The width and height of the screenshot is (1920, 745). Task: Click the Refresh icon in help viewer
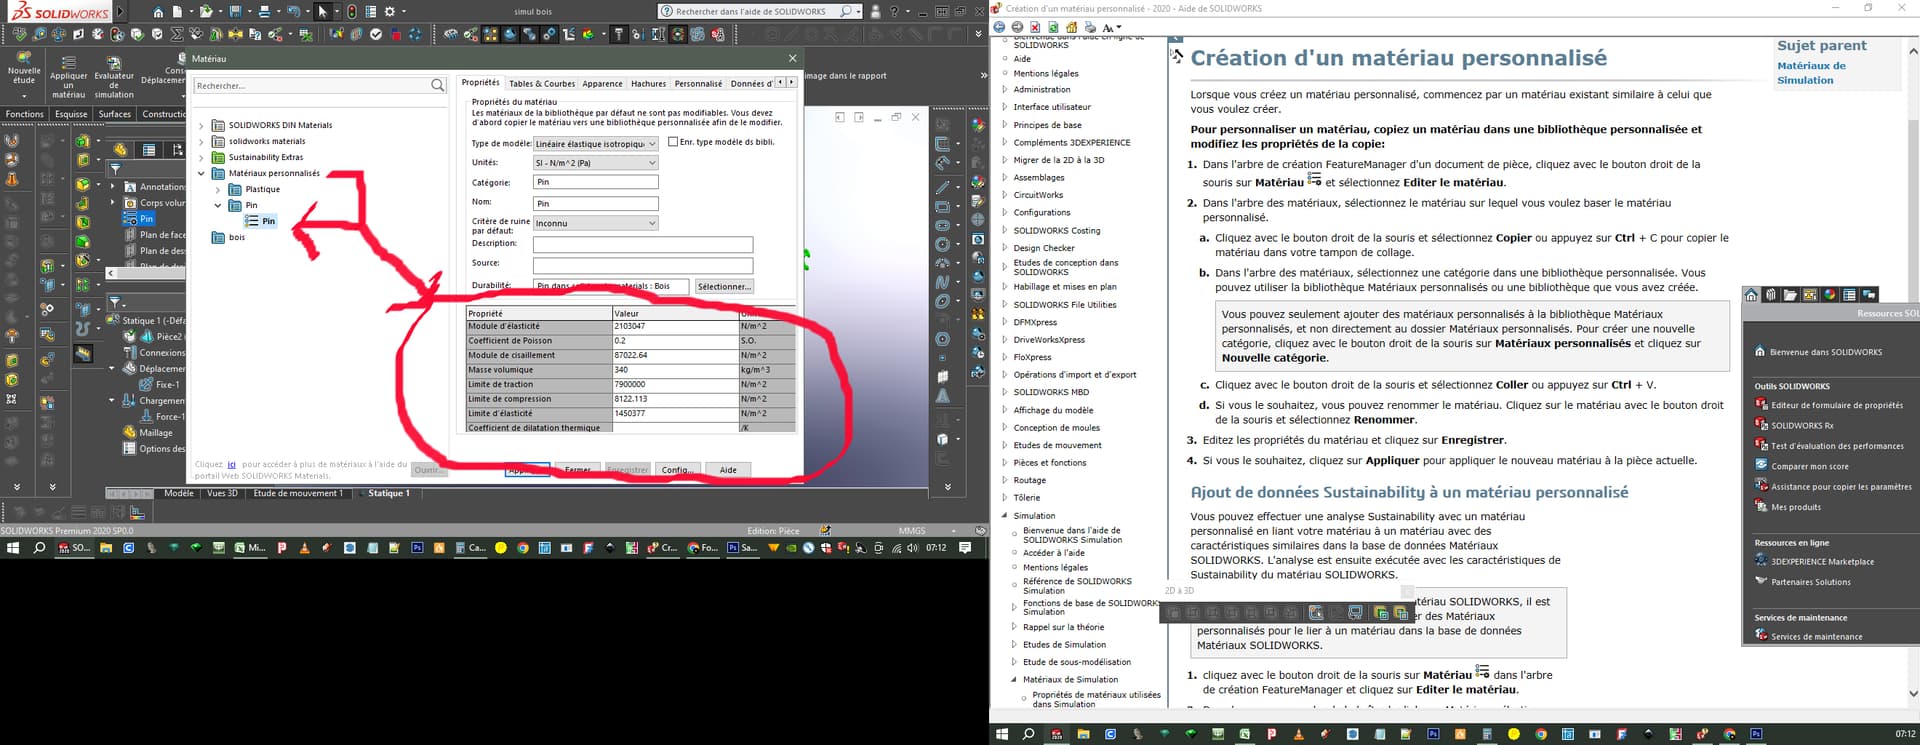click(1053, 27)
